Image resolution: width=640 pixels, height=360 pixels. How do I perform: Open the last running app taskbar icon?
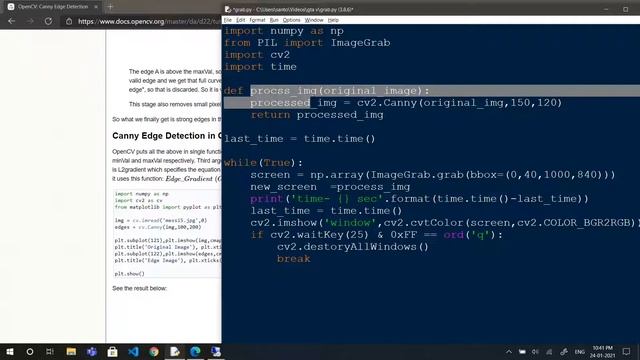(x=216, y=351)
